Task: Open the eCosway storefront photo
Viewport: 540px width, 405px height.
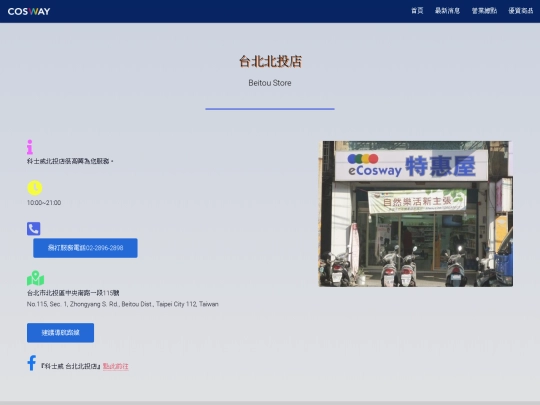Action: coord(416,214)
